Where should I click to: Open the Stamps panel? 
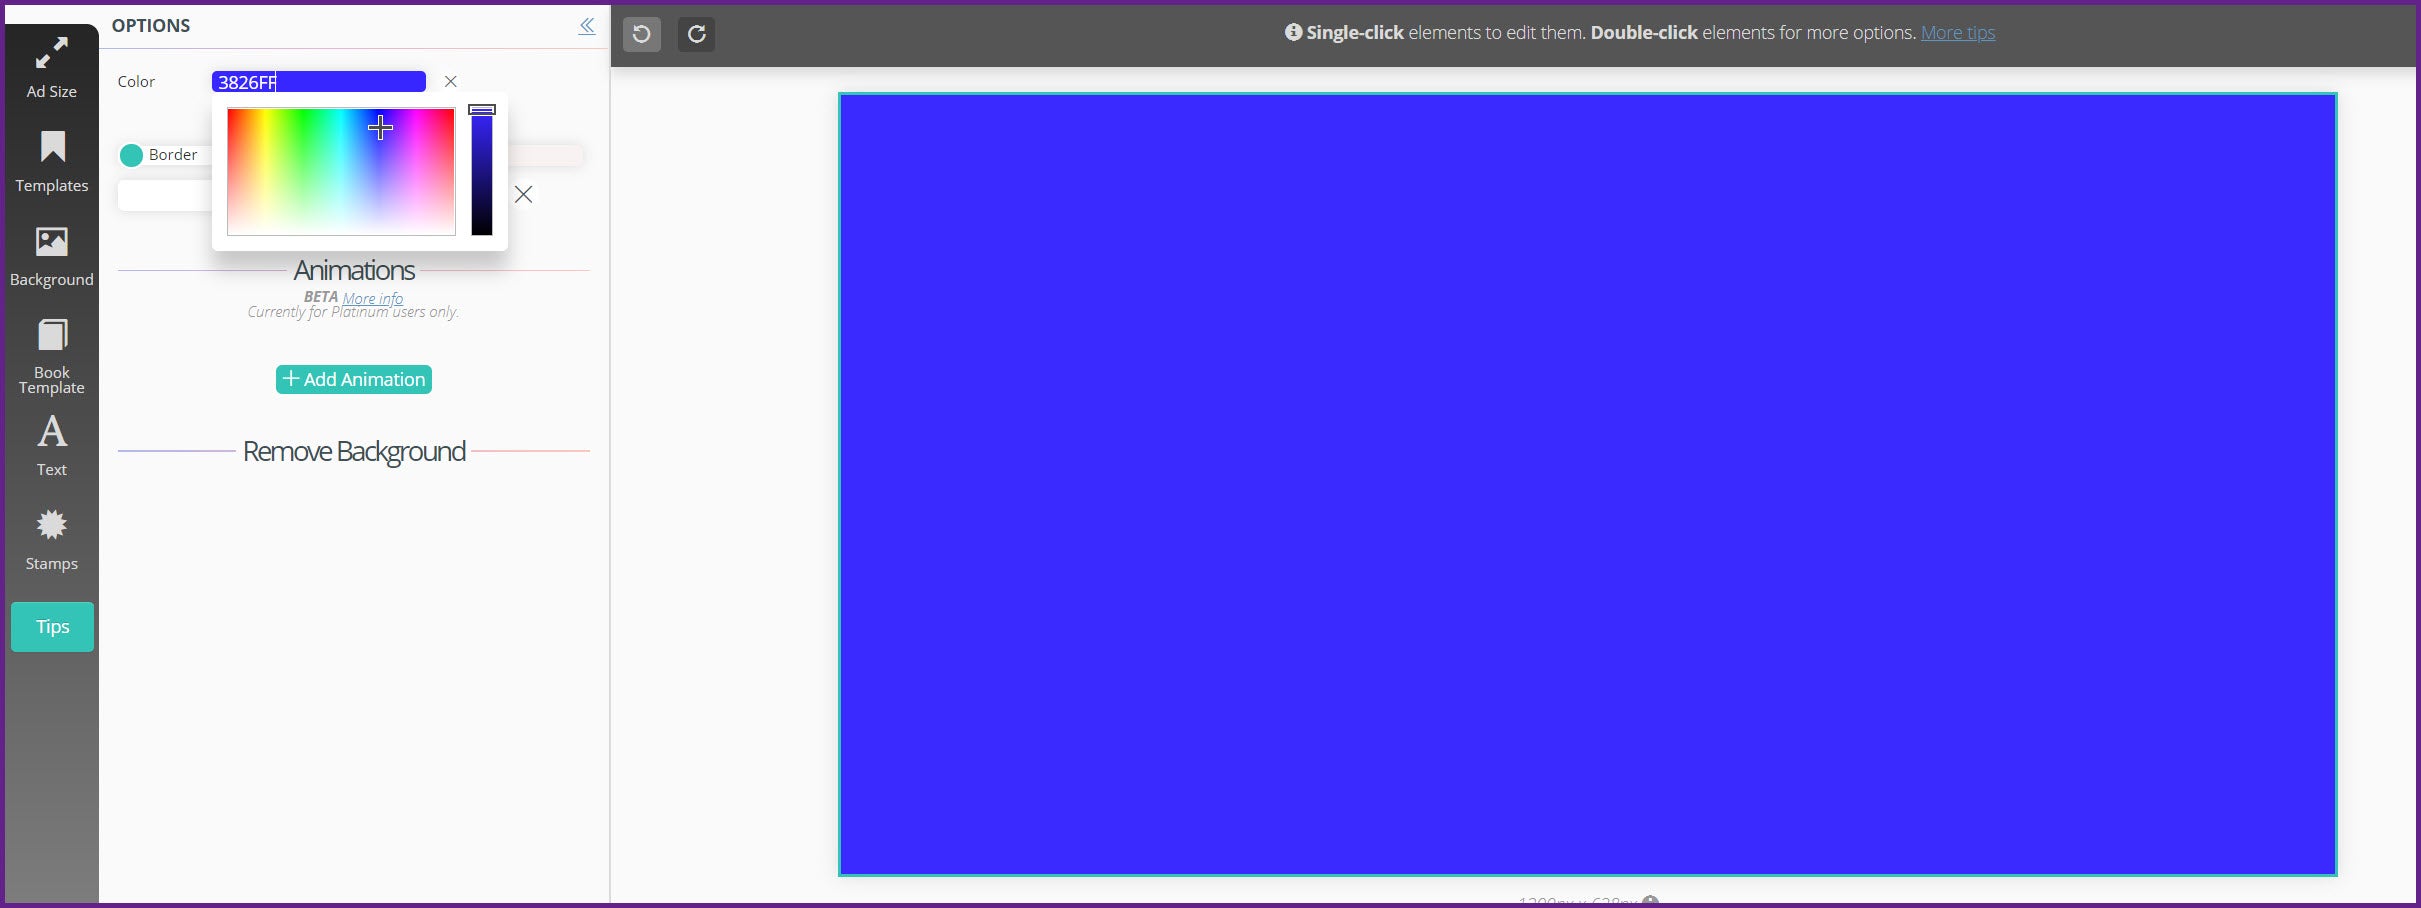click(x=51, y=540)
